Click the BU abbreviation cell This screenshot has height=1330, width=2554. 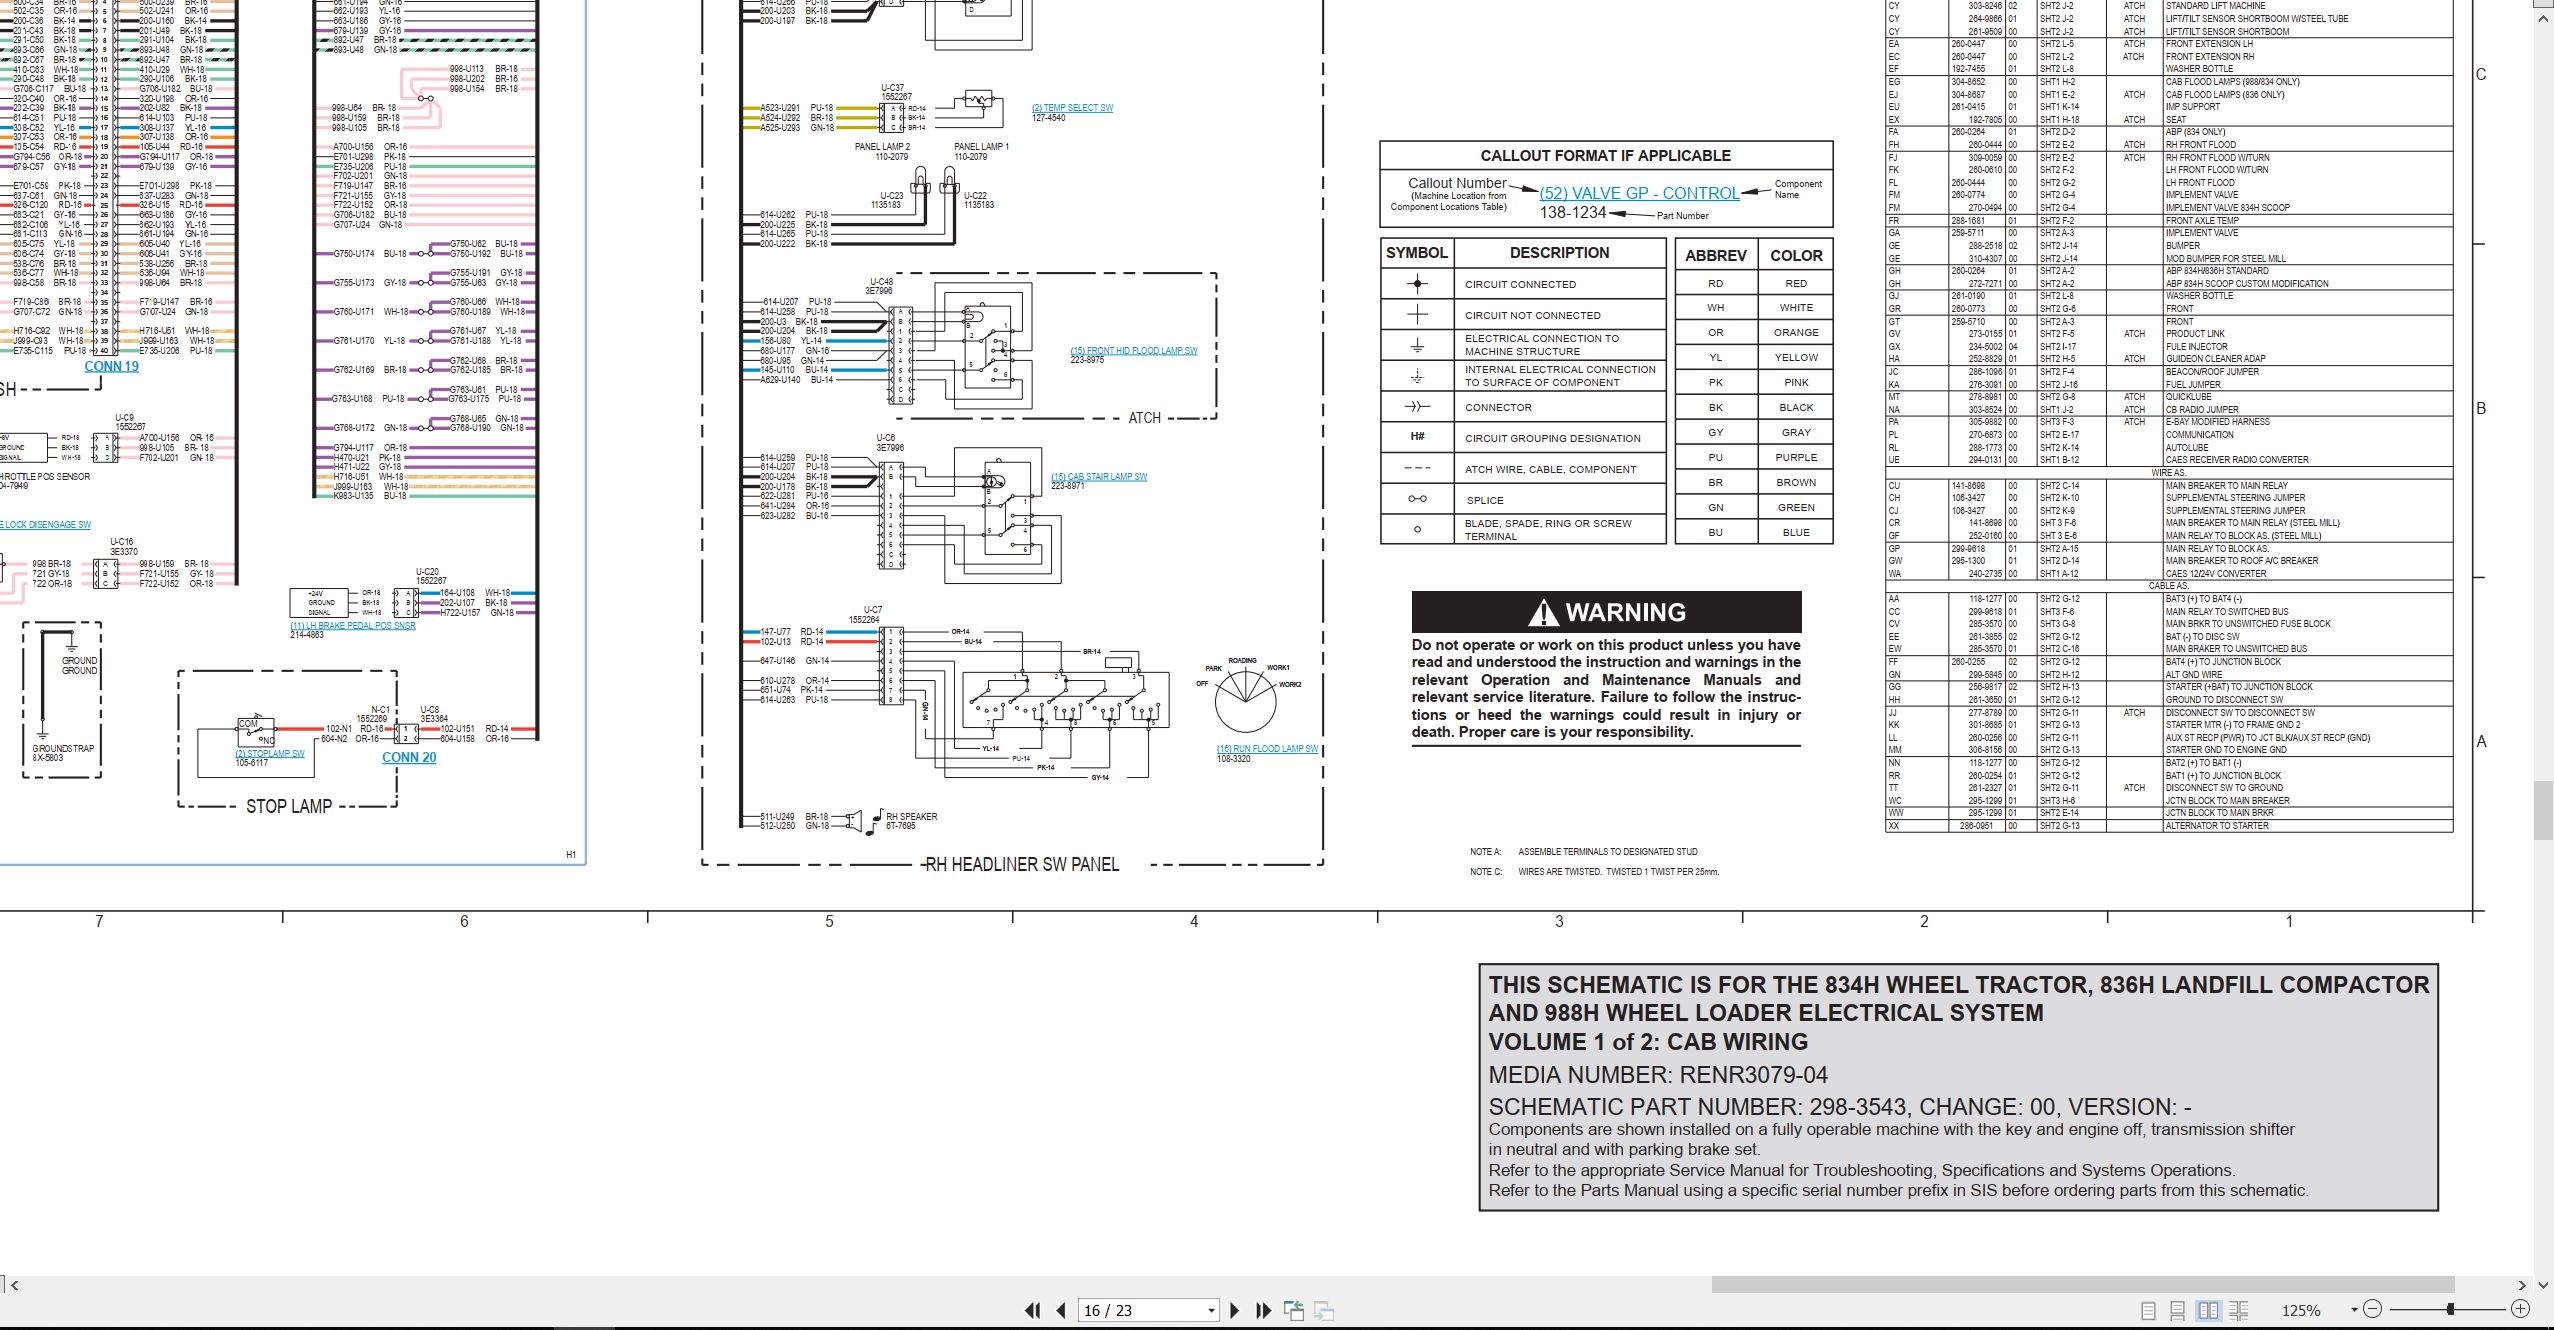(1716, 532)
